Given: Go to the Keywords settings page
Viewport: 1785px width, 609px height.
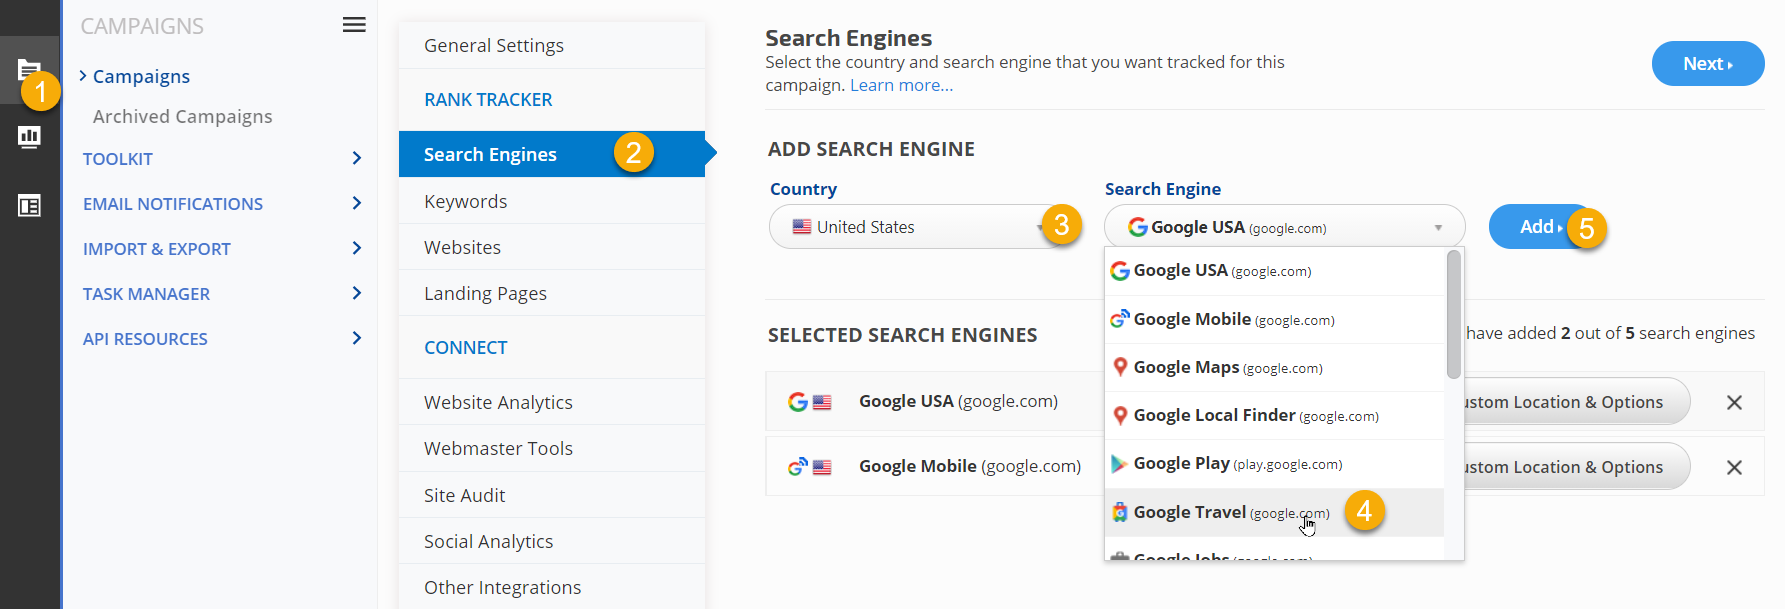Looking at the screenshot, I should pos(465,201).
